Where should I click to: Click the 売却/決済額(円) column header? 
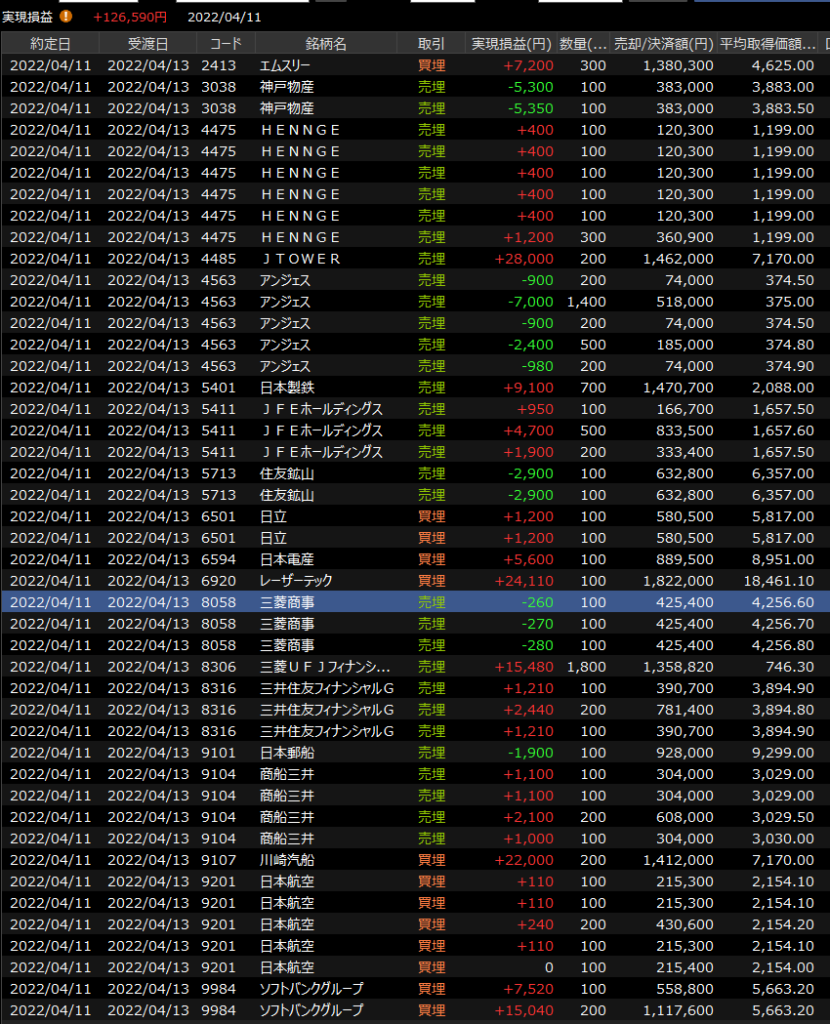663,44
